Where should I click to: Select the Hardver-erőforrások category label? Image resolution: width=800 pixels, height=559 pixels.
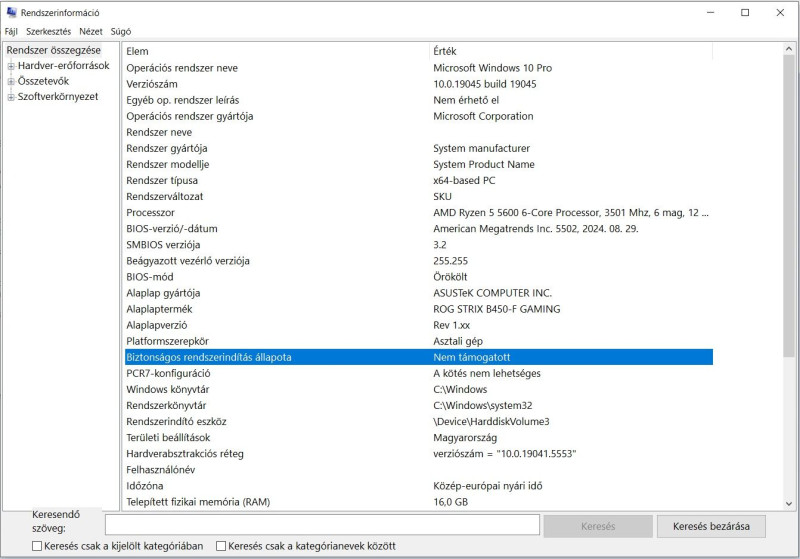click(64, 65)
